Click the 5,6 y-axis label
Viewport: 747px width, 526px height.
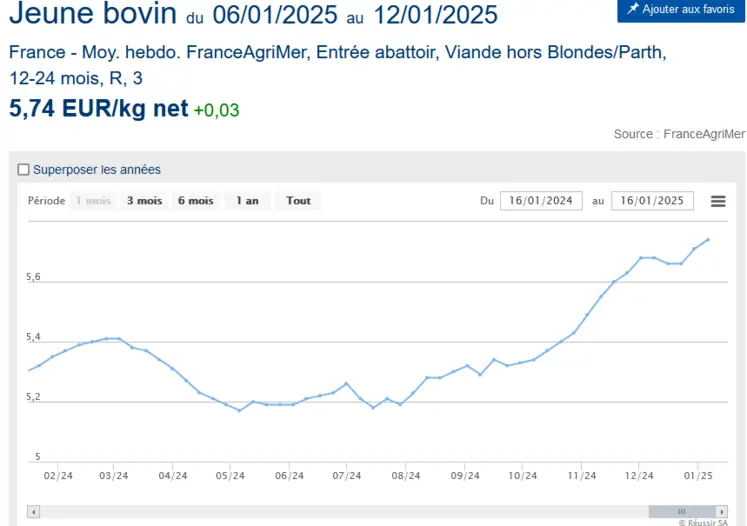coord(33,277)
